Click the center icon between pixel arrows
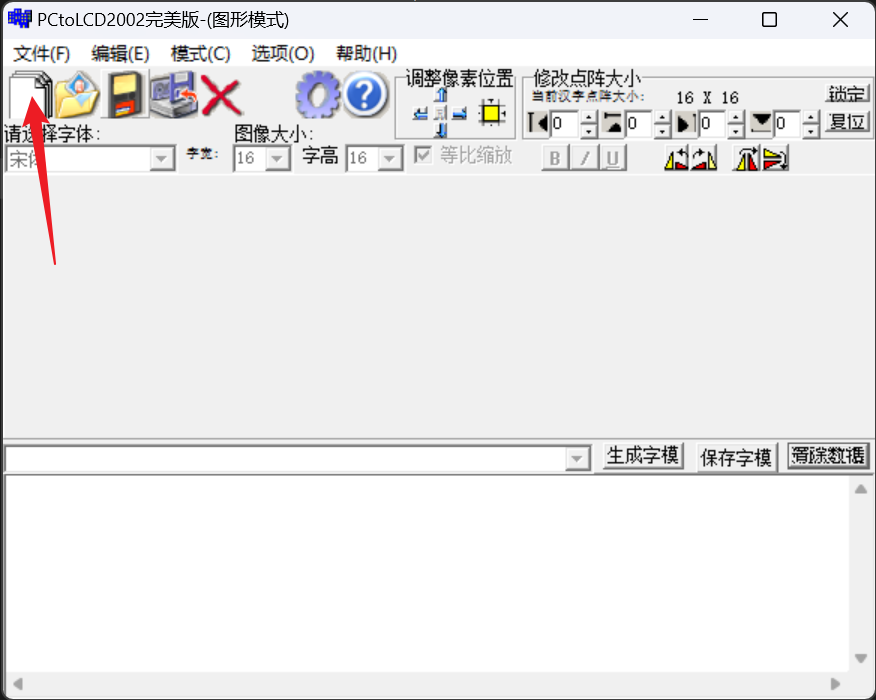Screen dimensions: 876x700 [x=441, y=114]
